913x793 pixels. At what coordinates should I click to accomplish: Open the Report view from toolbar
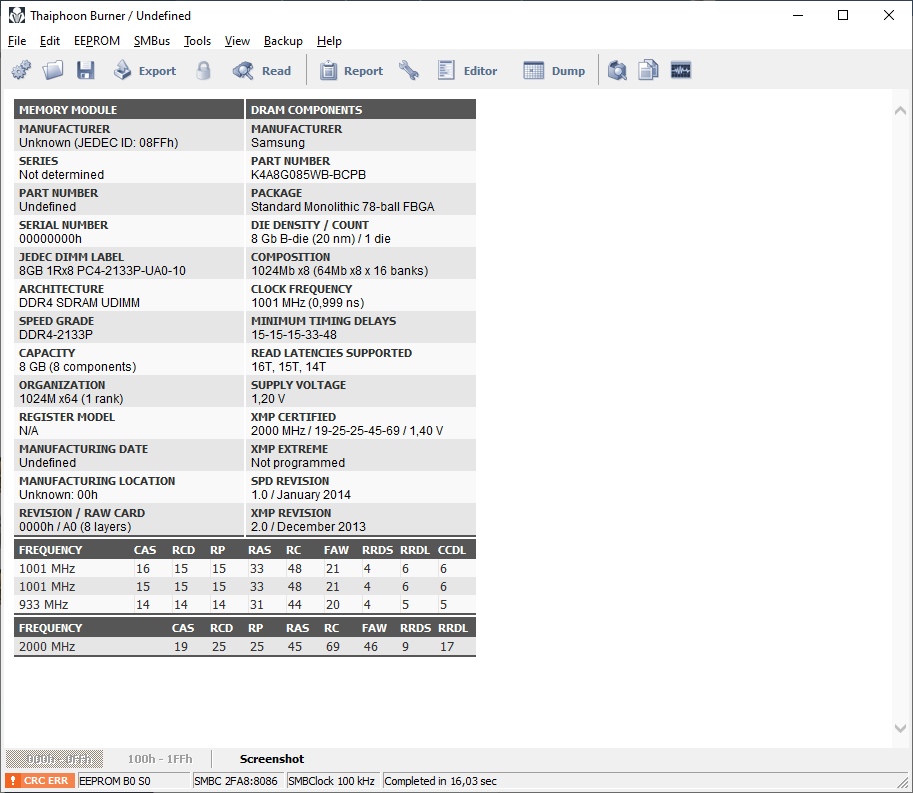[x=351, y=70]
